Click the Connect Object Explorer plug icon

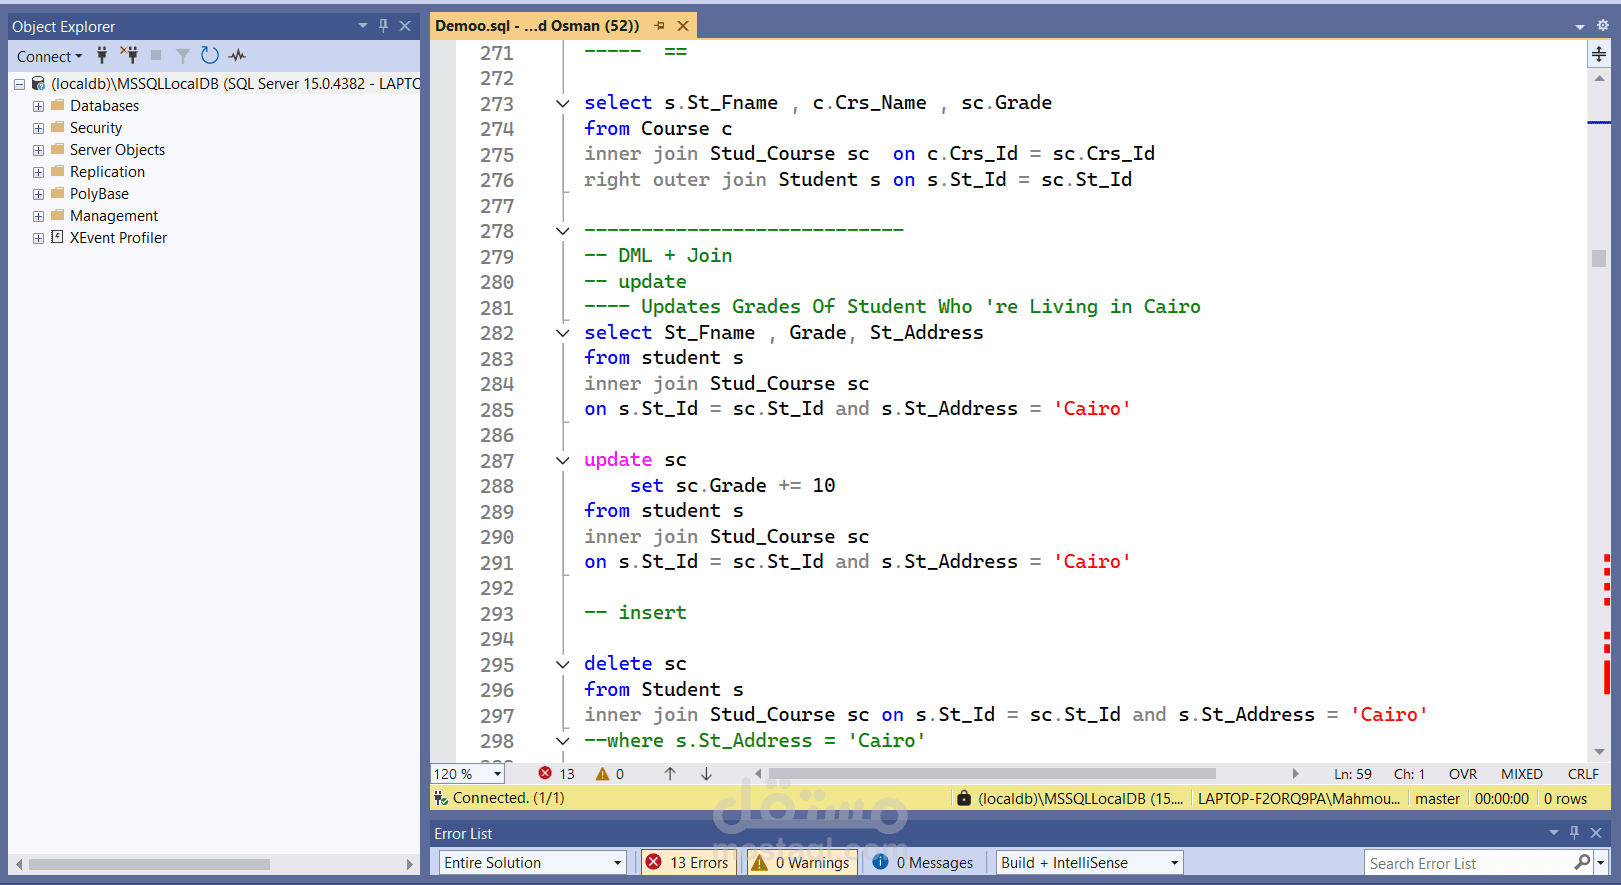coord(102,55)
